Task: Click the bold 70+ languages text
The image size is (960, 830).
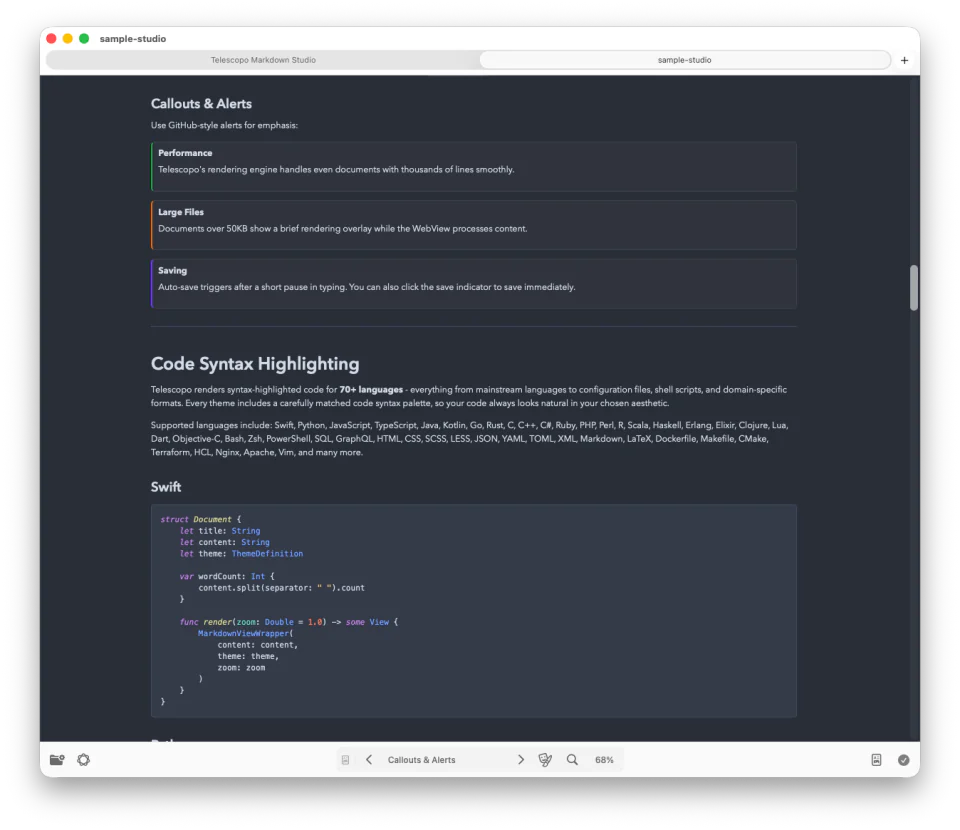Action: tap(371, 389)
